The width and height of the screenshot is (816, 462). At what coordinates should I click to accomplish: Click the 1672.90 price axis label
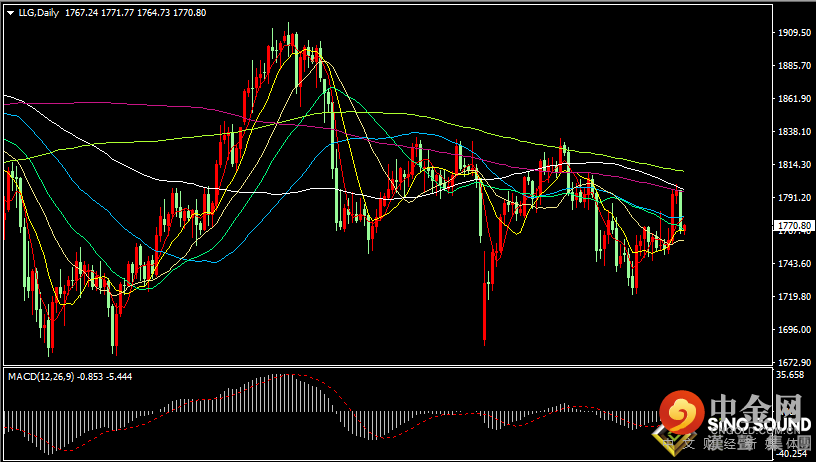[x=795, y=363]
